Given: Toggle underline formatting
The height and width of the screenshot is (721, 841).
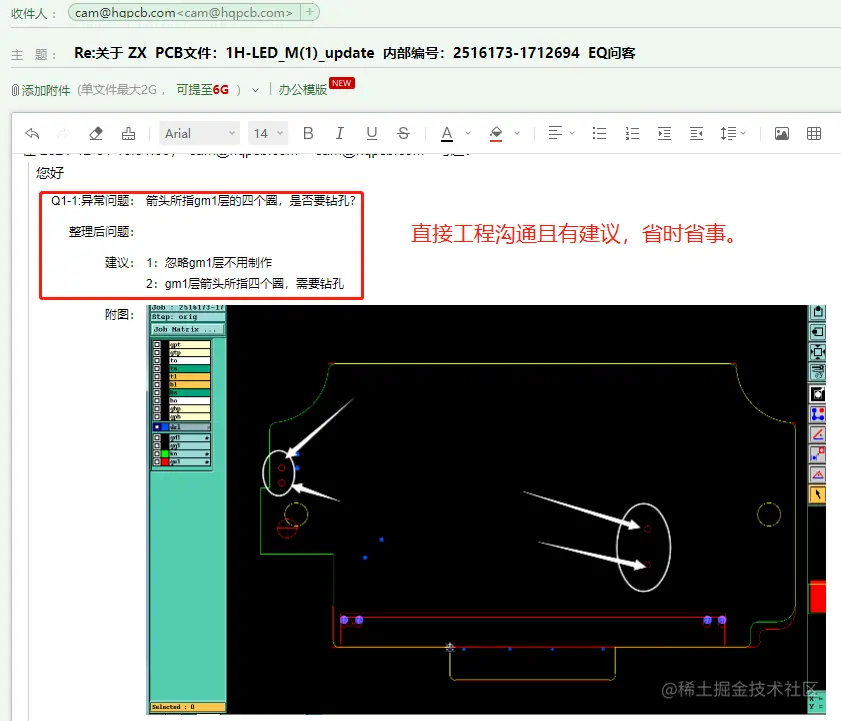Looking at the screenshot, I should pos(372,134).
